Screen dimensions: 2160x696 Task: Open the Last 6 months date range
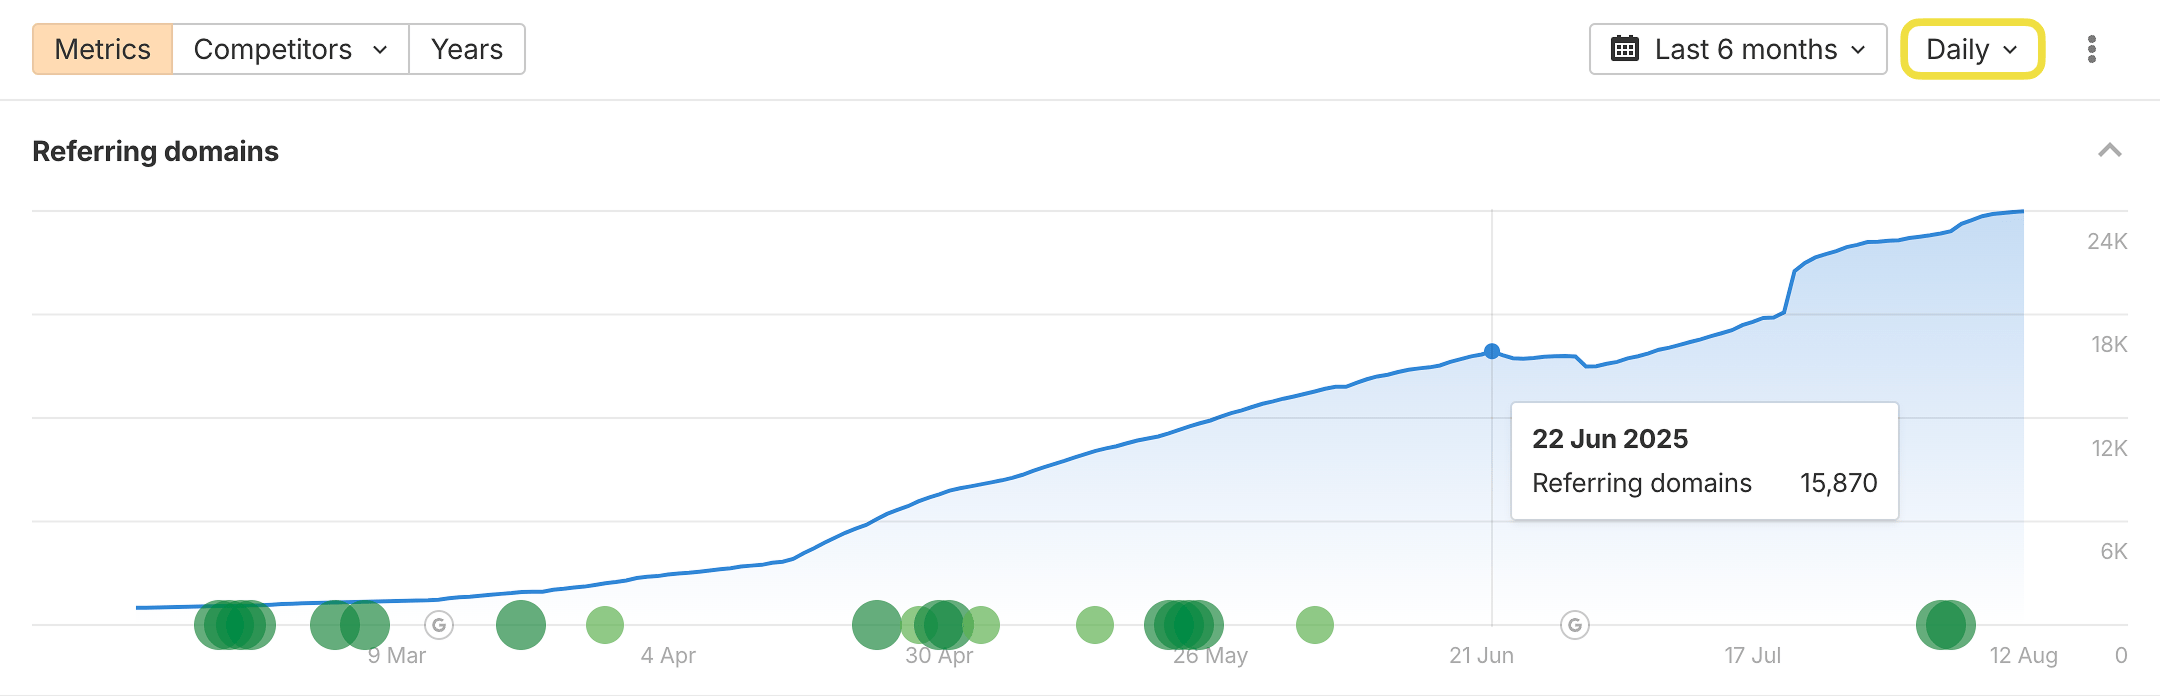(1738, 49)
